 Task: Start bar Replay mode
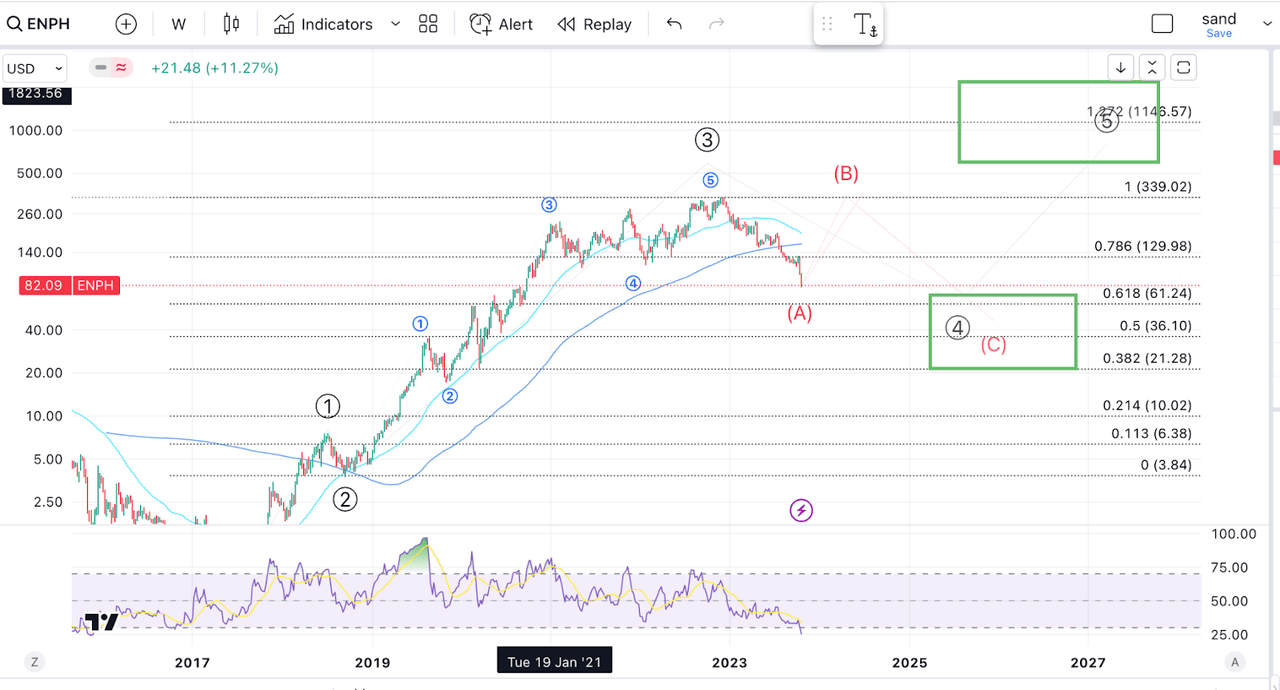click(594, 24)
